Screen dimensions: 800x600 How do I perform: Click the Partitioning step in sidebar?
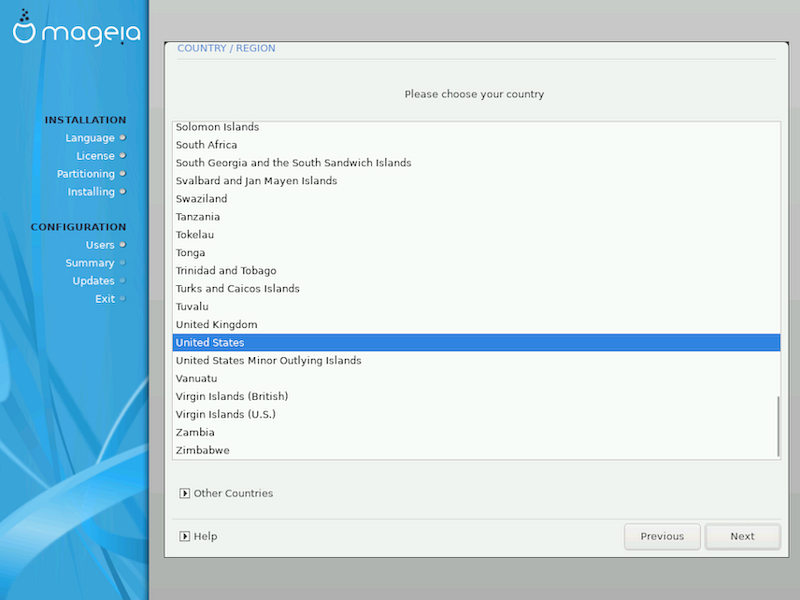(86, 174)
